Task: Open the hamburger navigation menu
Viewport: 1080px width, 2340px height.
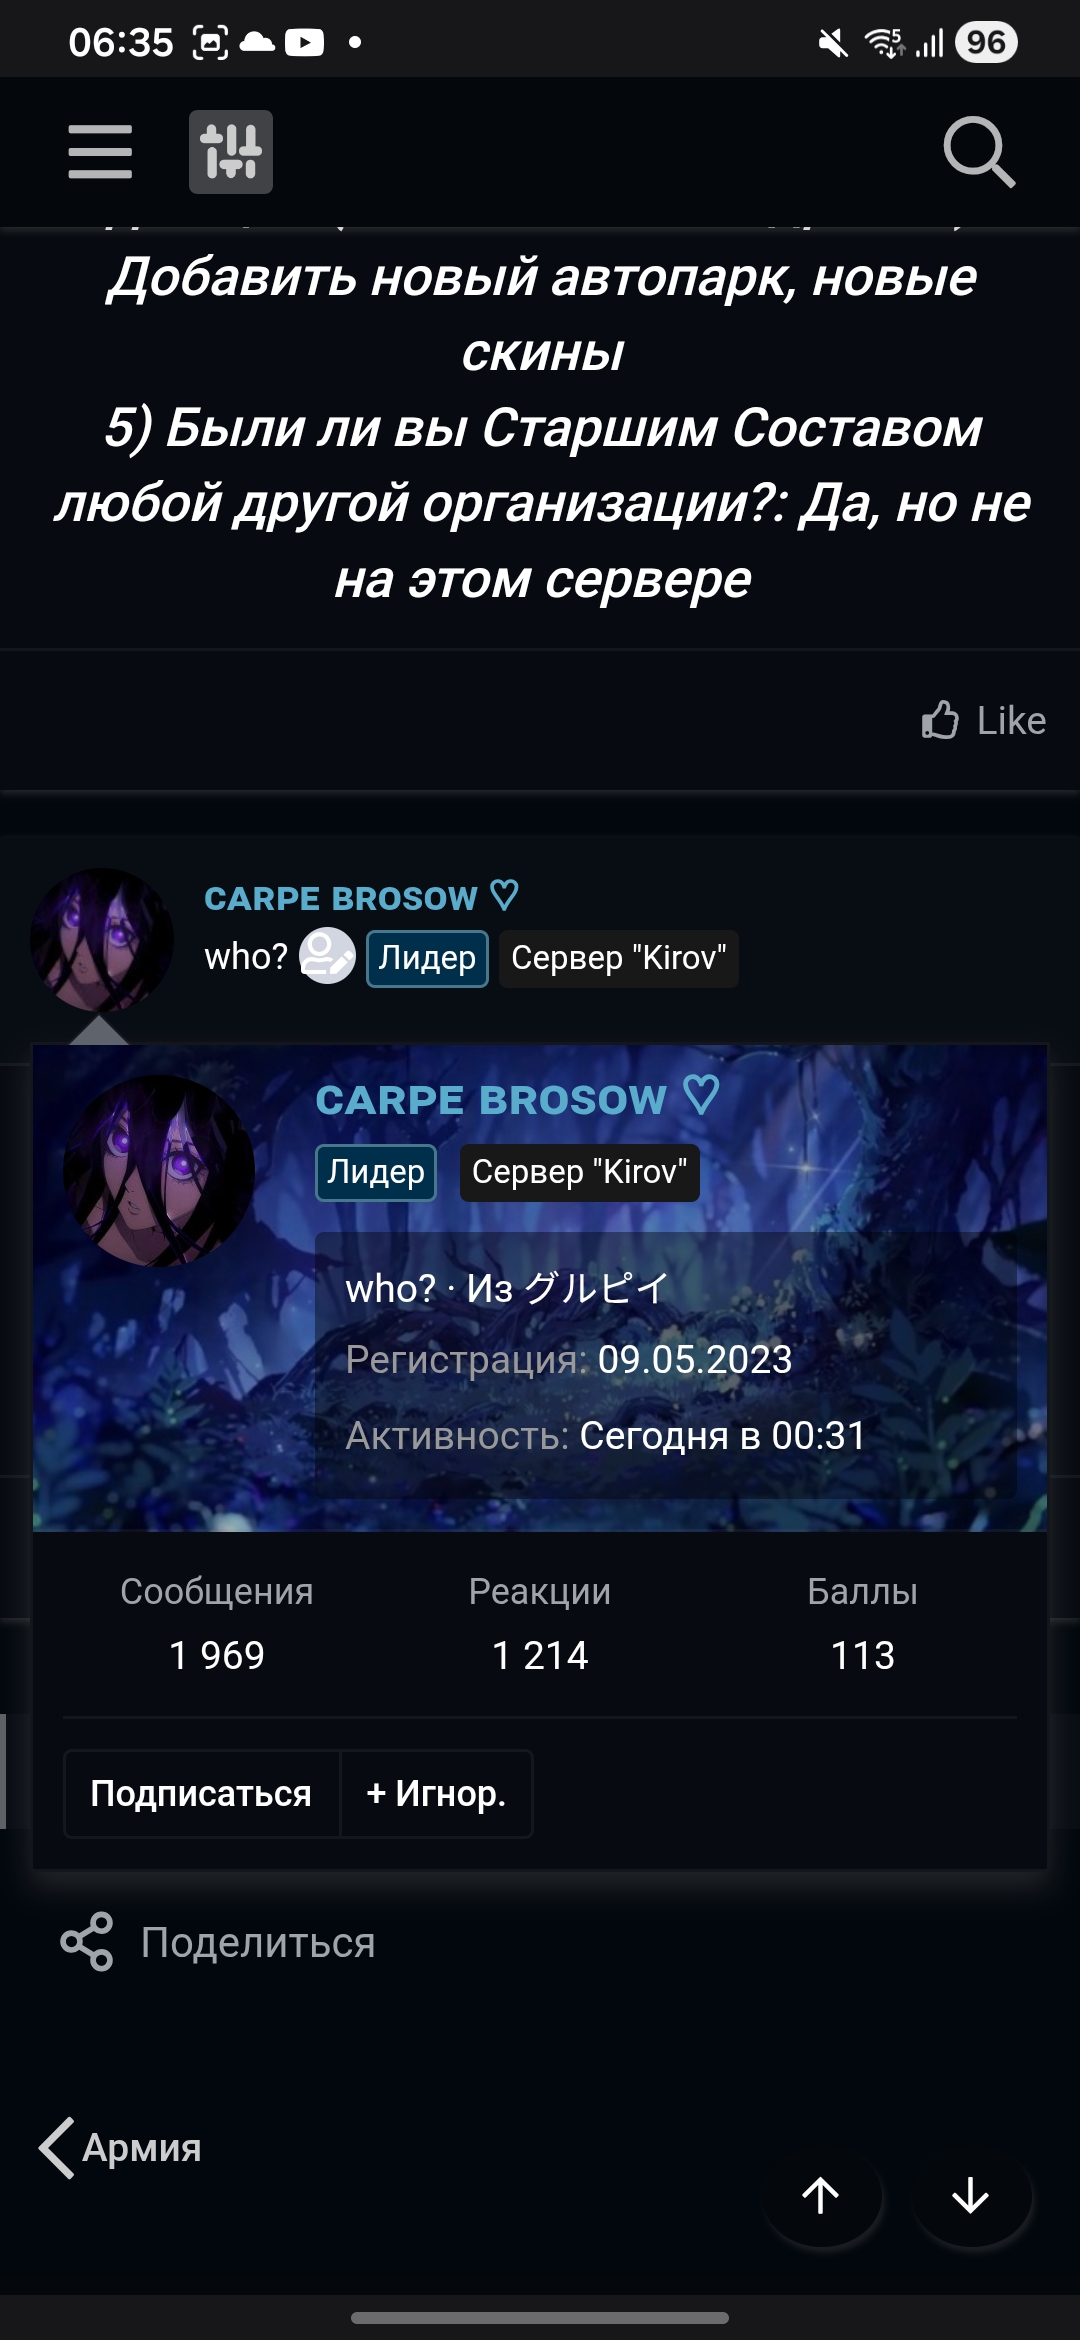Action: point(100,152)
